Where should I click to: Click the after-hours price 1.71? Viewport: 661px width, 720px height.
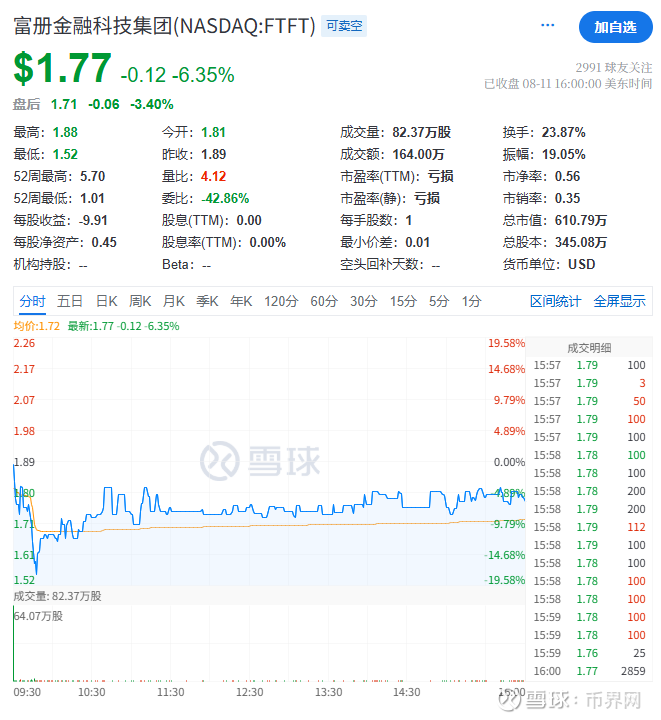pos(64,104)
